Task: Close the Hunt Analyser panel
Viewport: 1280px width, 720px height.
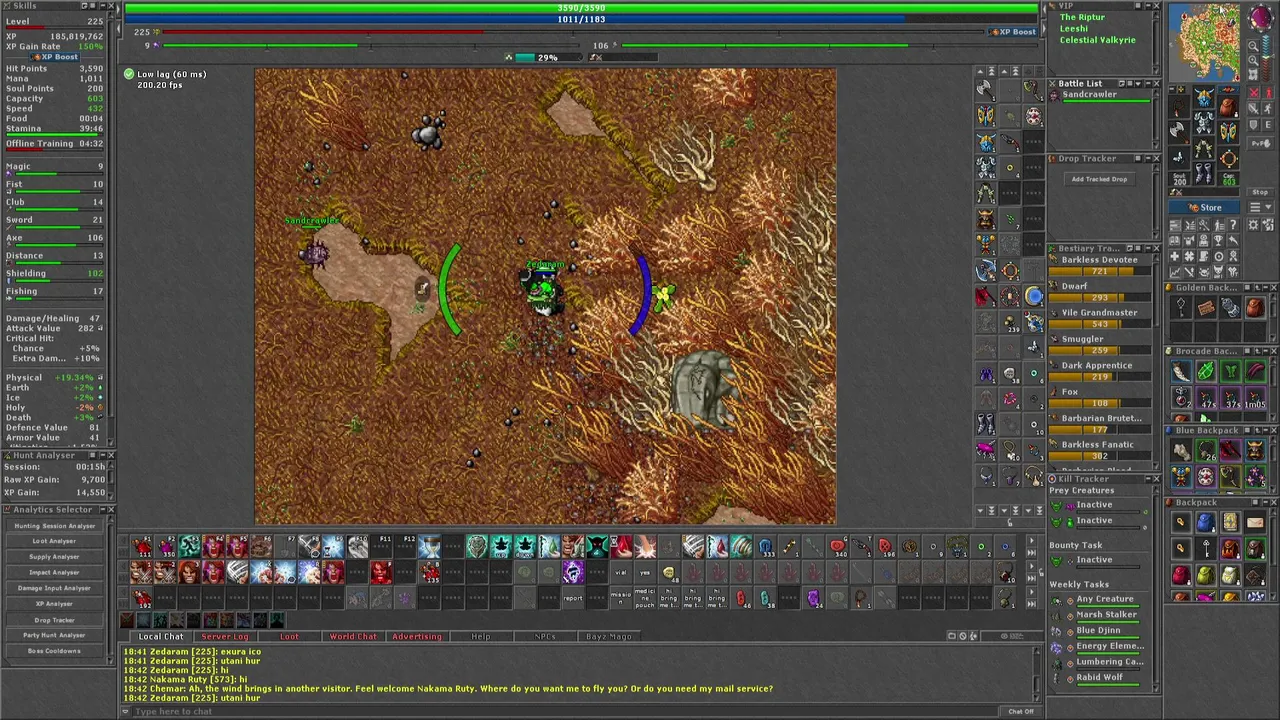Action: pyautogui.click(x=111, y=455)
